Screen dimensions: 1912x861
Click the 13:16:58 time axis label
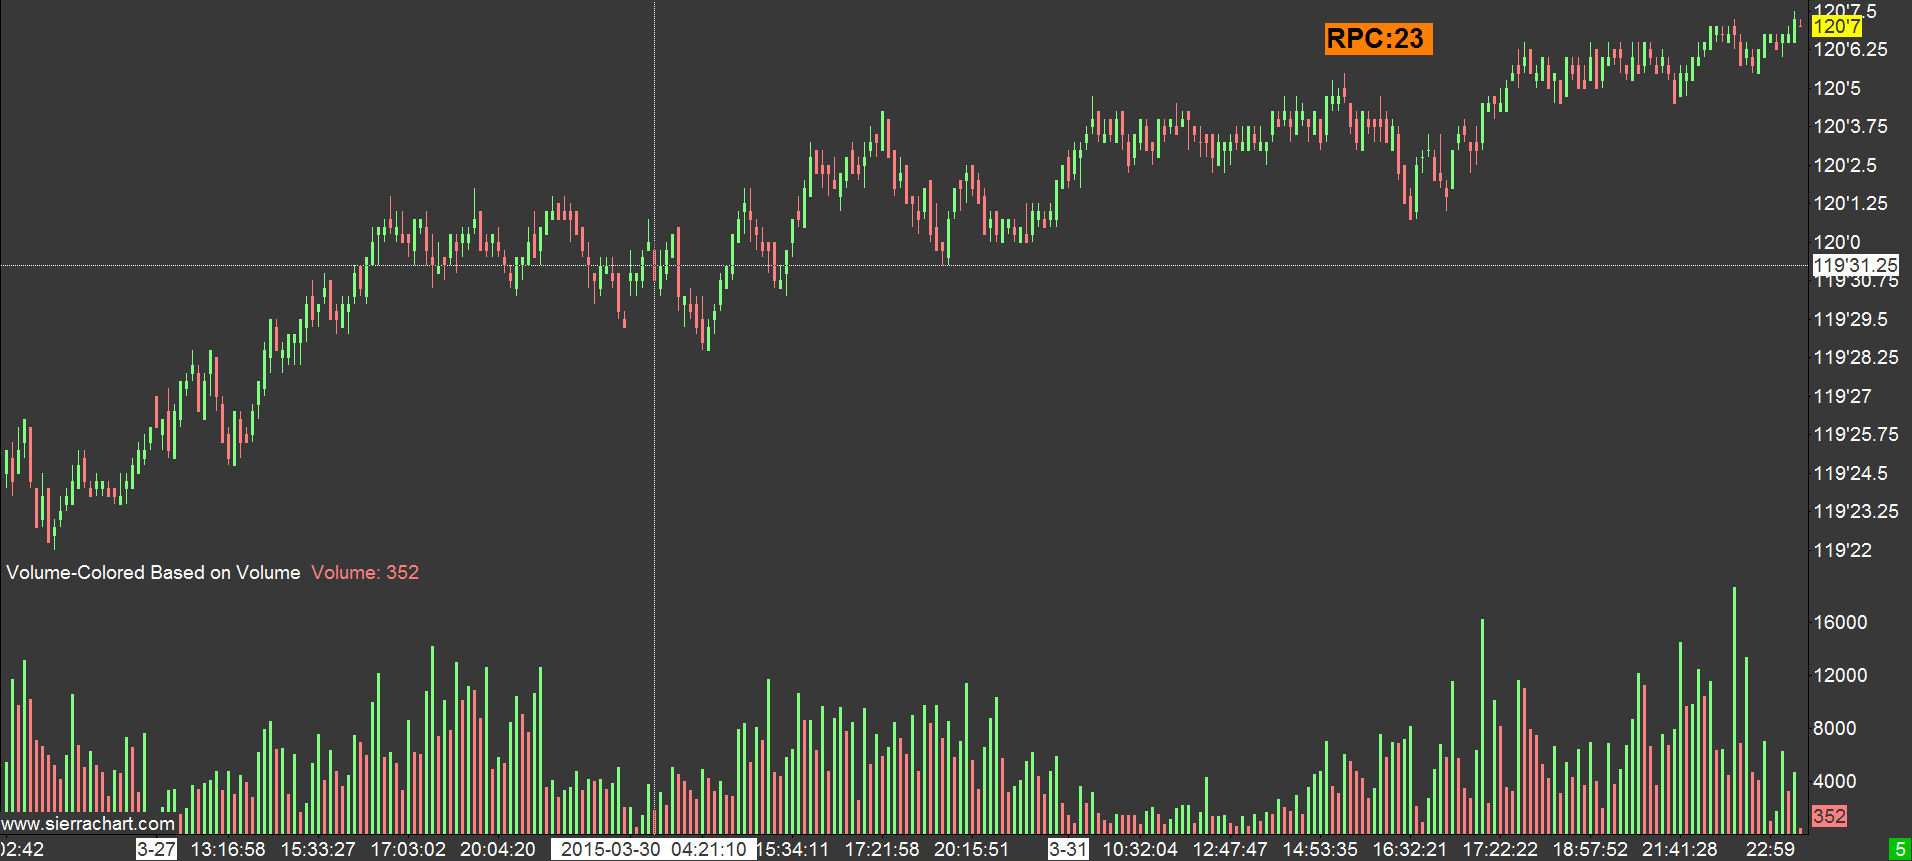(x=228, y=849)
